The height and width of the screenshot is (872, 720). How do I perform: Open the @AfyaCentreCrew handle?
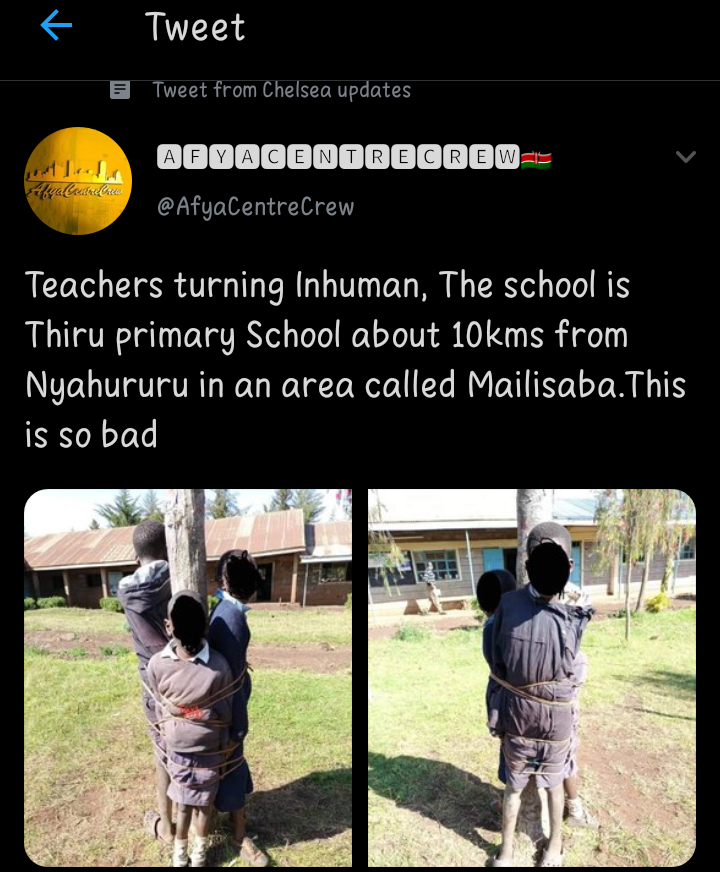tap(256, 207)
